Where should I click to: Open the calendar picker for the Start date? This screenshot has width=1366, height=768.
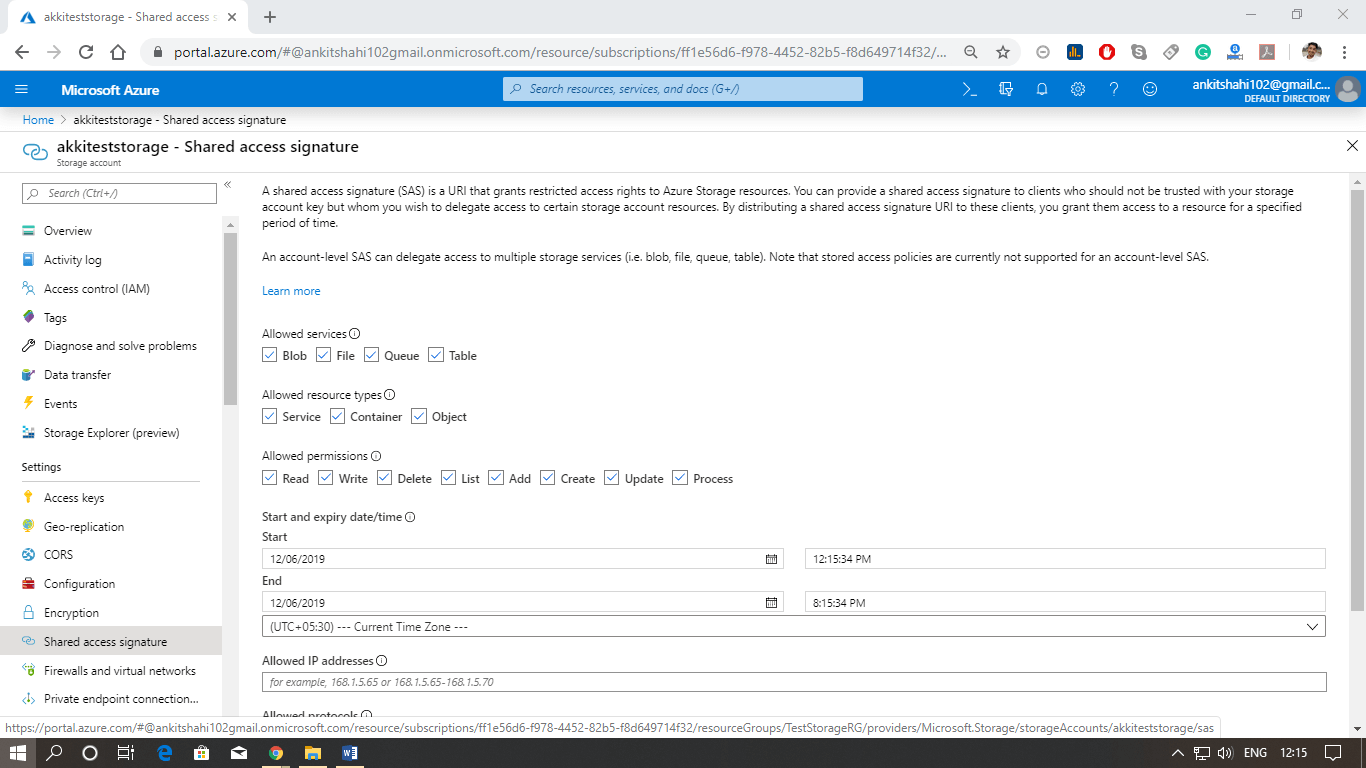[771, 559]
